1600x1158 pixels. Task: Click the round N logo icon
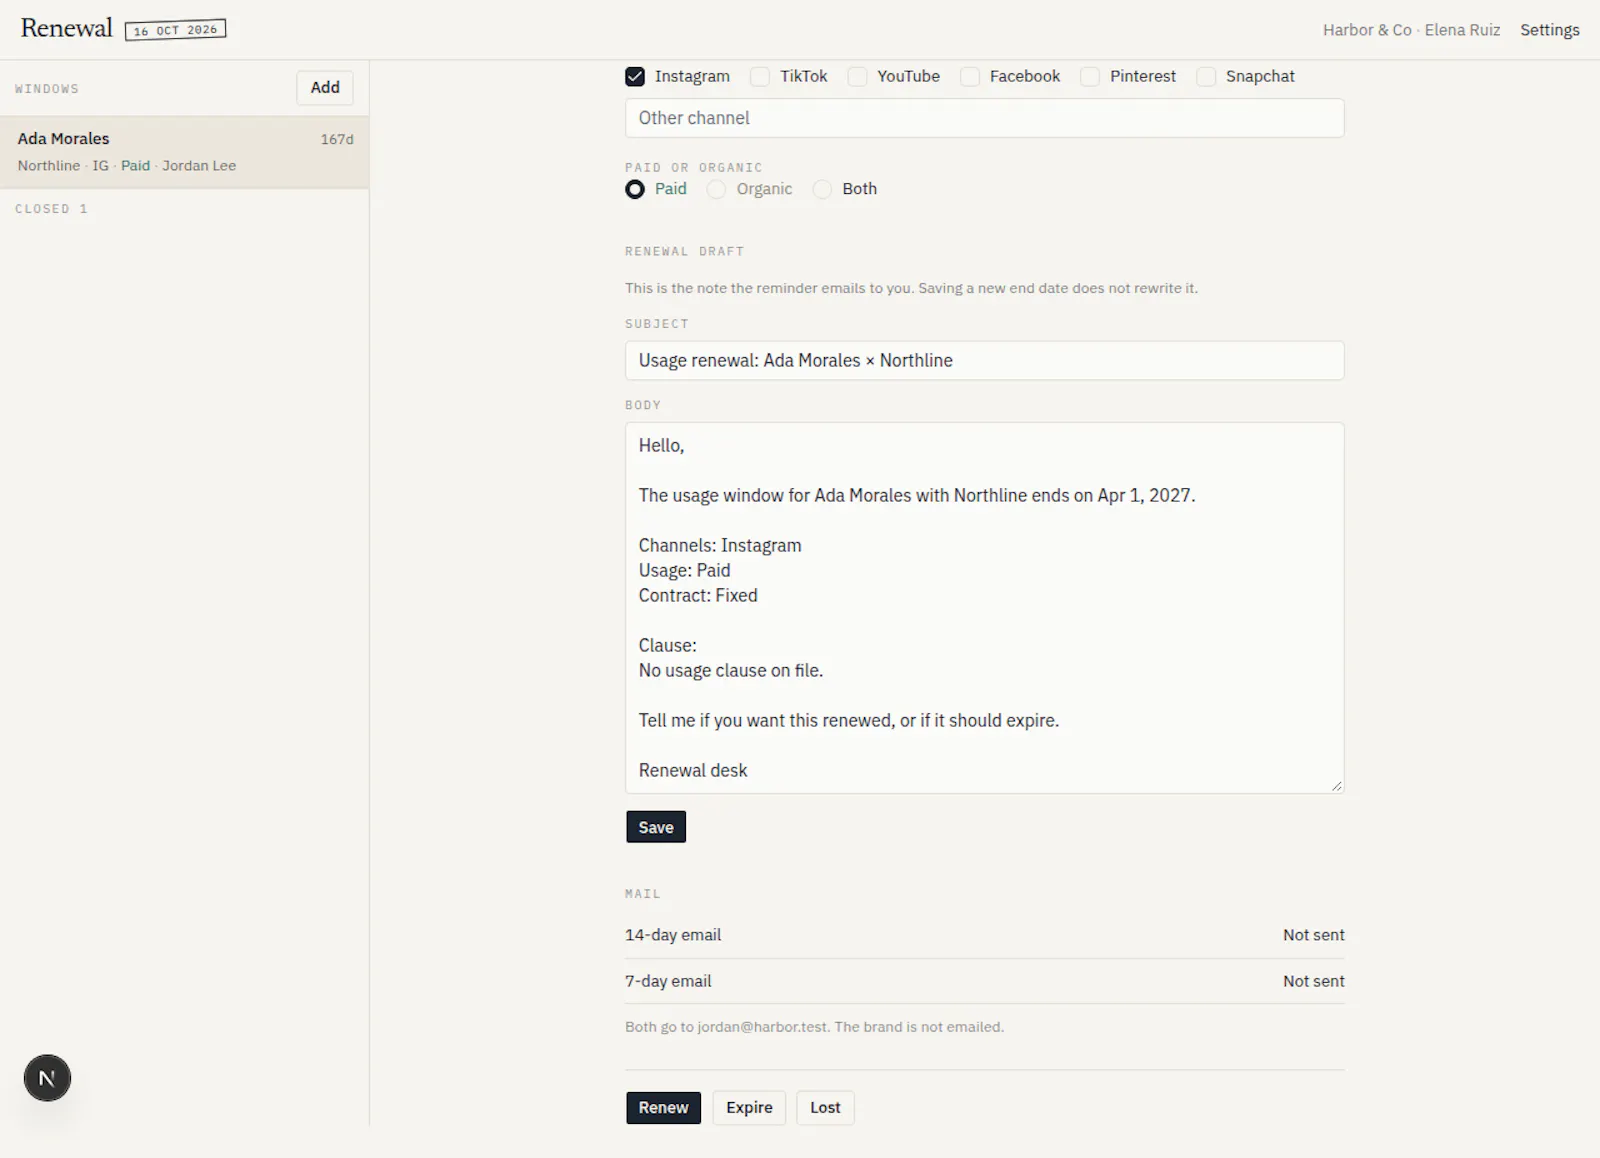[x=47, y=1078]
